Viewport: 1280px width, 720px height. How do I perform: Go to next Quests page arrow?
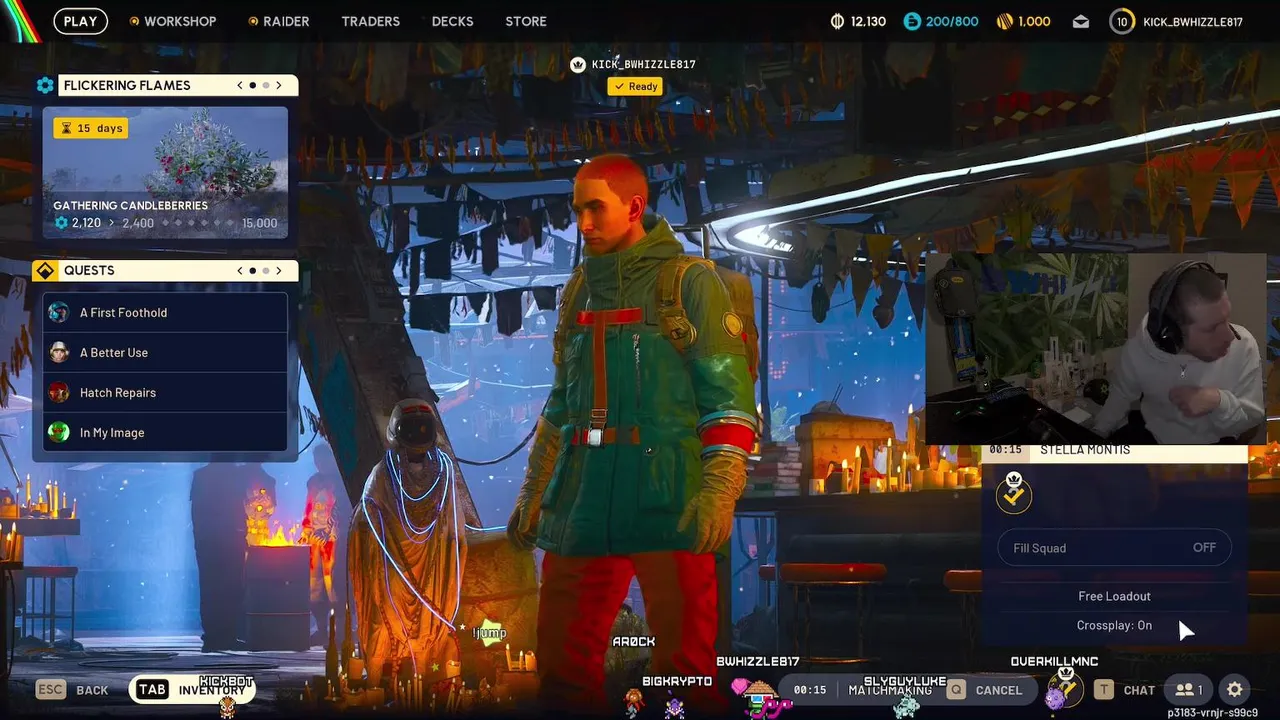tap(279, 270)
